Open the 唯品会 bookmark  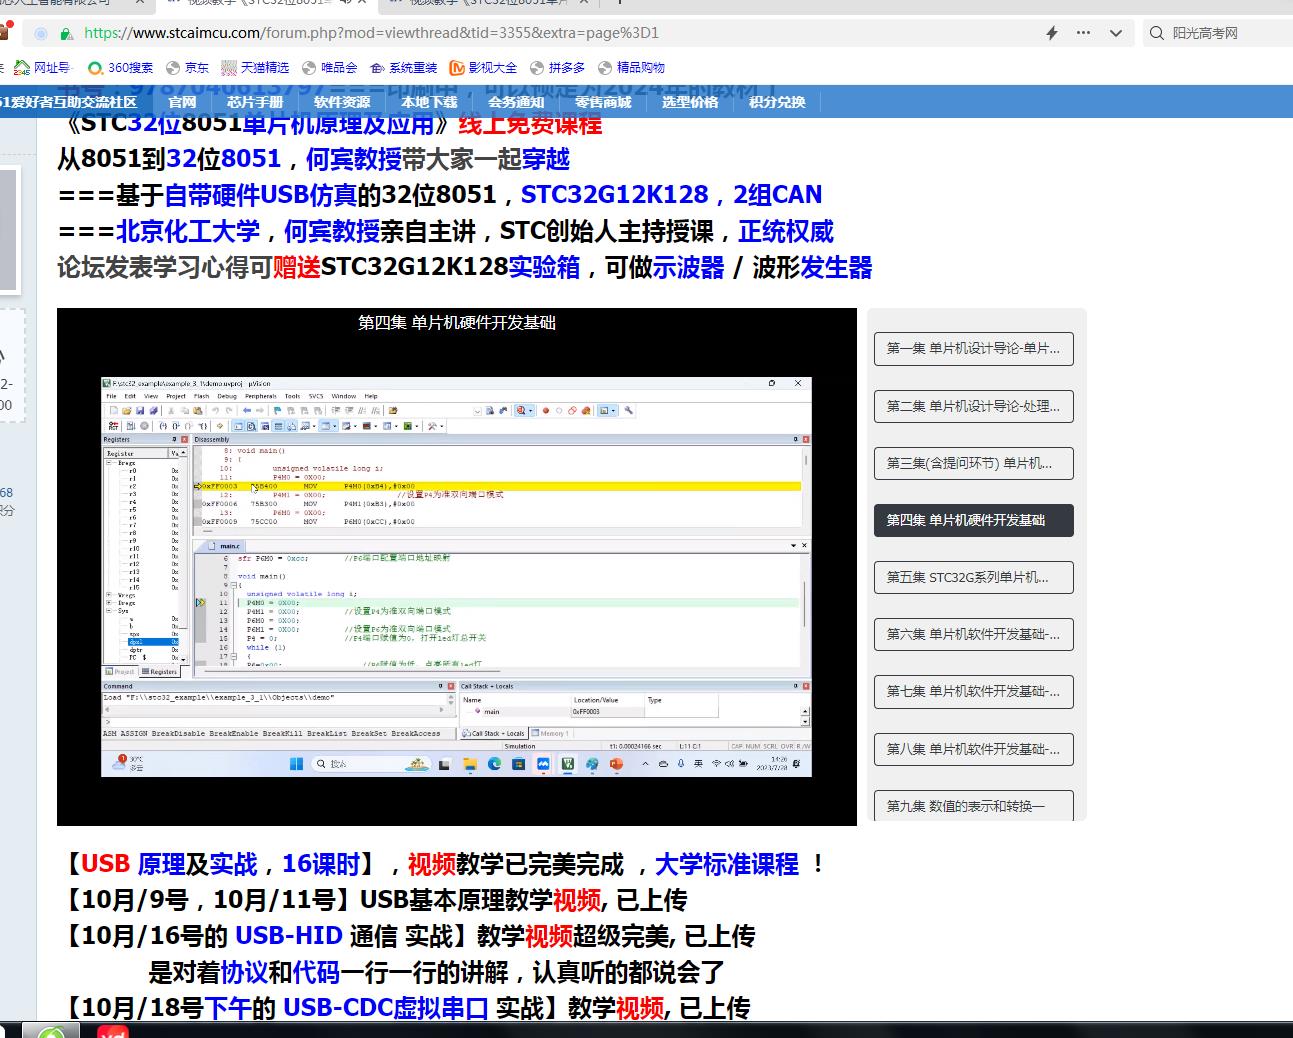tap(330, 68)
